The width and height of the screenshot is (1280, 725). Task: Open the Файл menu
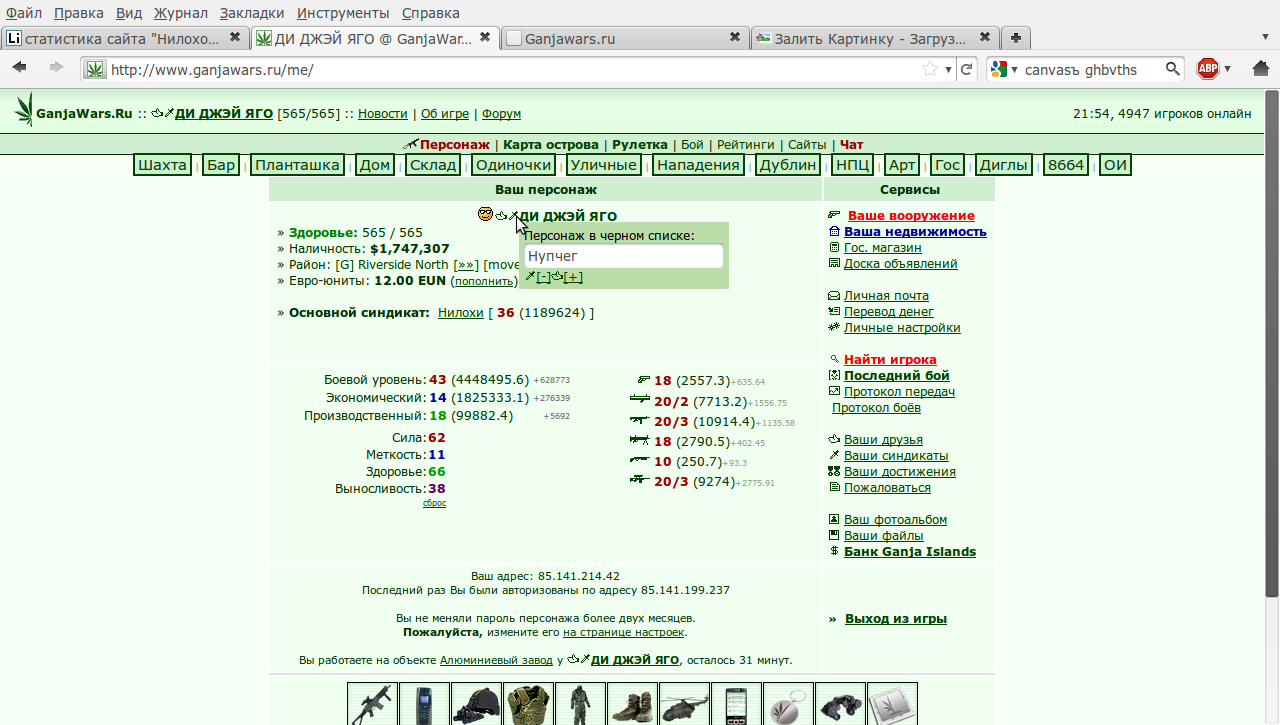click(24, 13)
